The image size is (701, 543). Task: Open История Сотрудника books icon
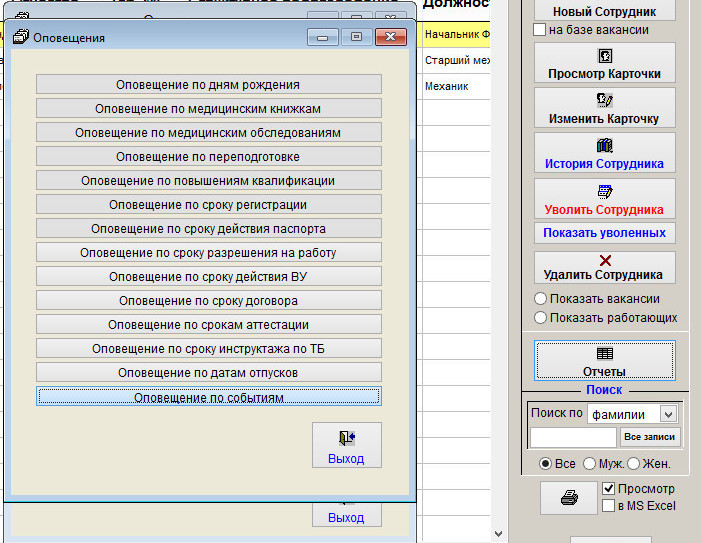click(x=604, y=146)
